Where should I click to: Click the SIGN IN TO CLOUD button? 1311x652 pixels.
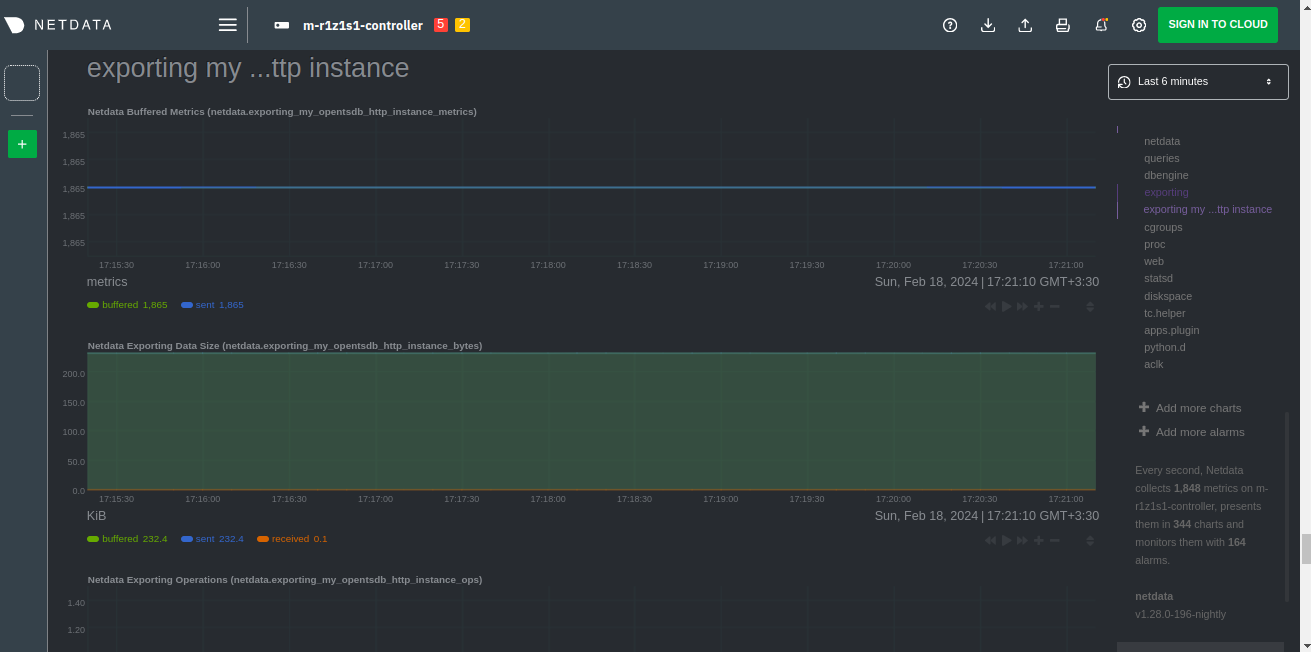[1217, 25]
